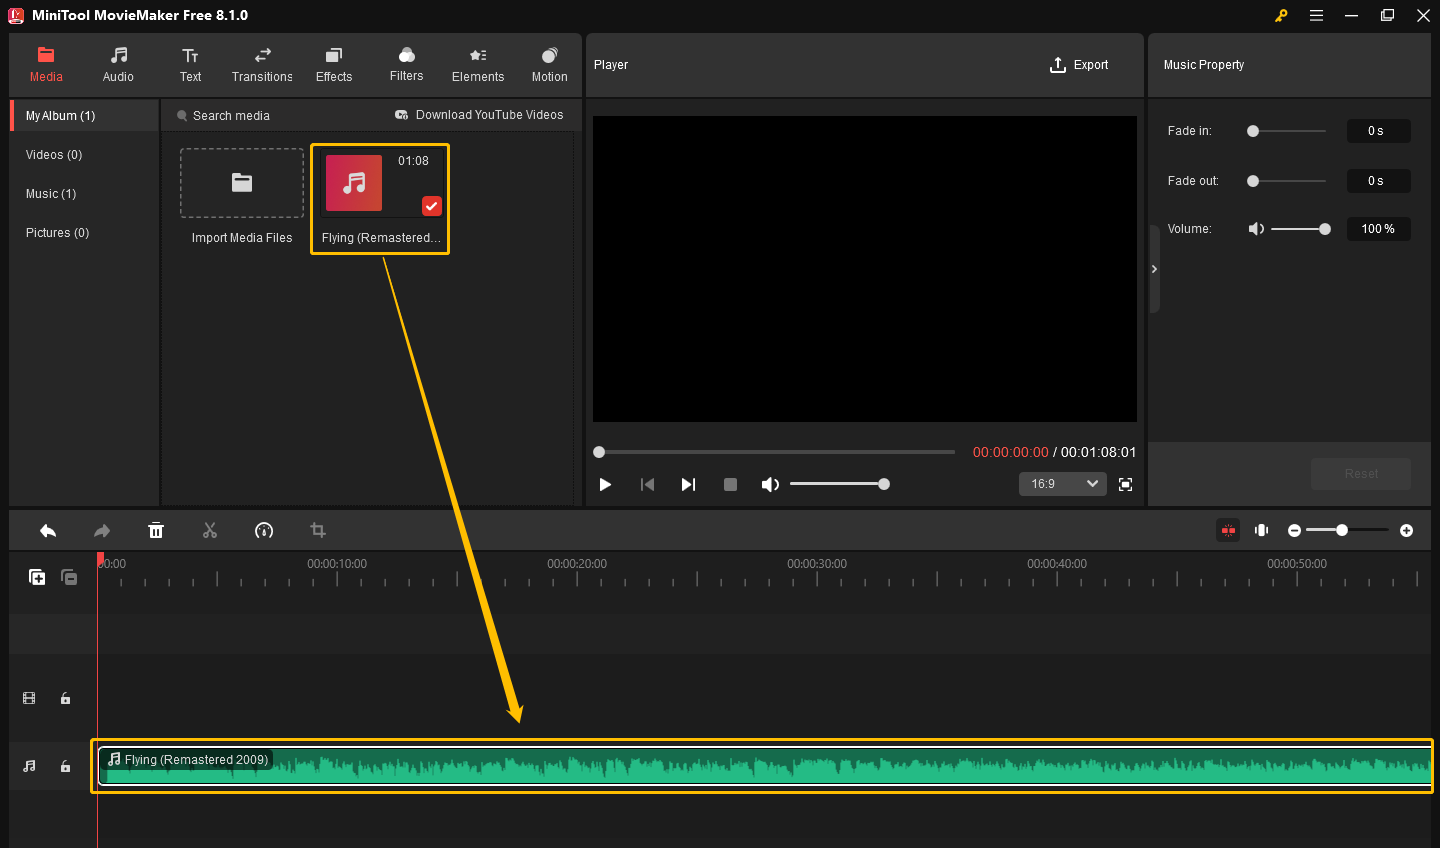The image size is (1440, 848).
Task: Delete the selected clip
Action: (156, 531)
